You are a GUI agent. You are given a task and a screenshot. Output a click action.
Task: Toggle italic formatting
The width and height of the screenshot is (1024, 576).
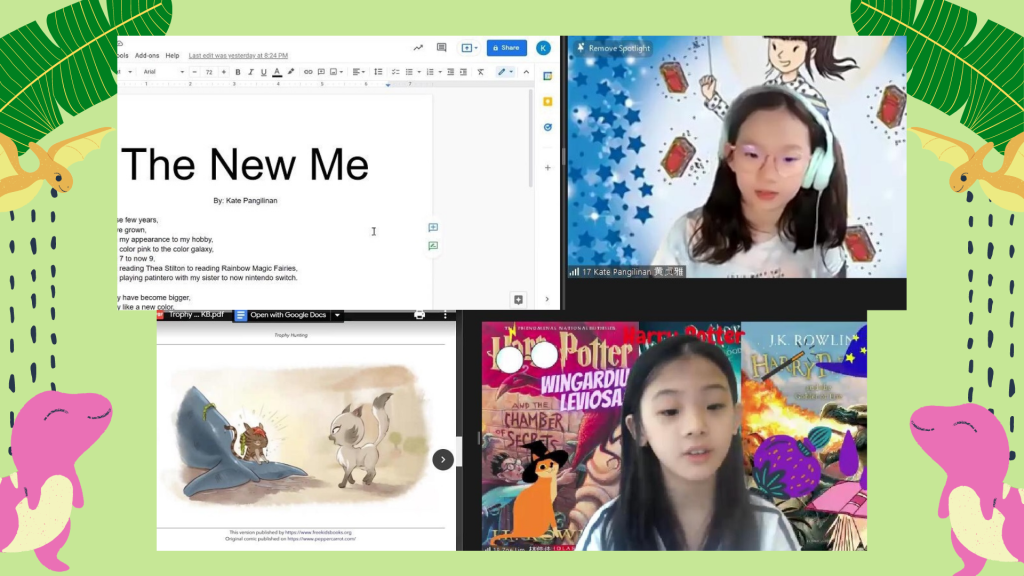coord(251,72)
